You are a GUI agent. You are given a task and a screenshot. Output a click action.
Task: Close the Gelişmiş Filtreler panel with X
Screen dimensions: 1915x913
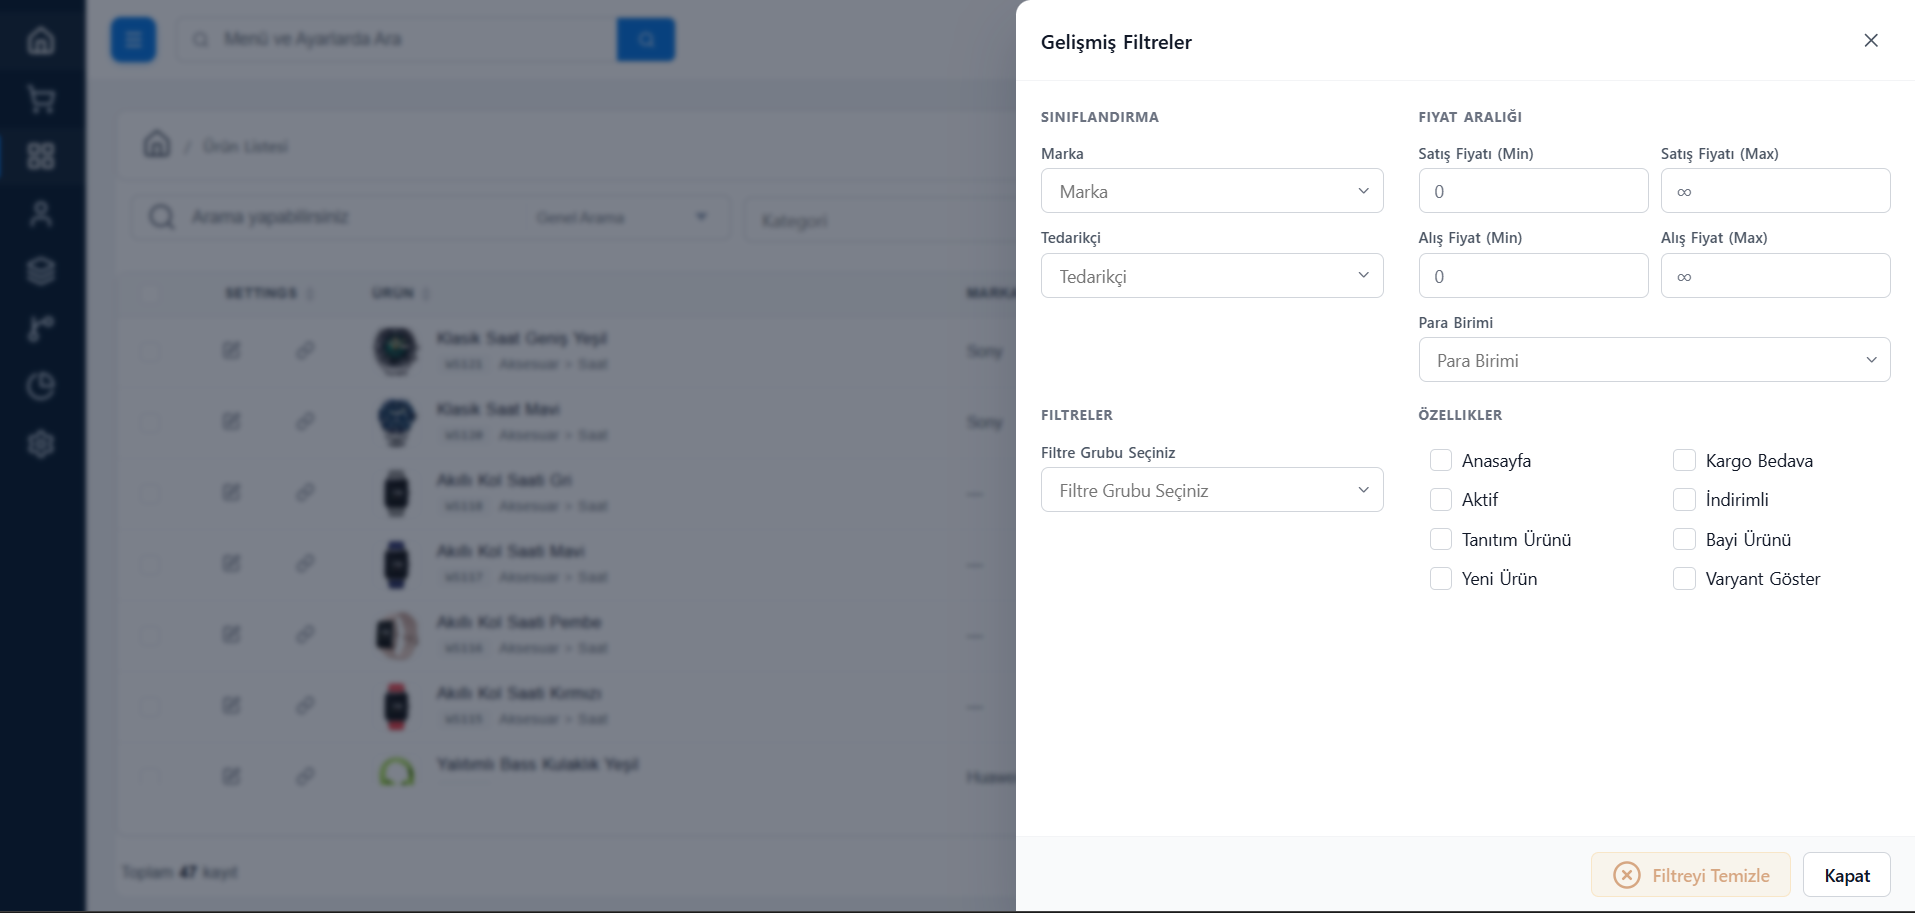tap(1871, 41)
